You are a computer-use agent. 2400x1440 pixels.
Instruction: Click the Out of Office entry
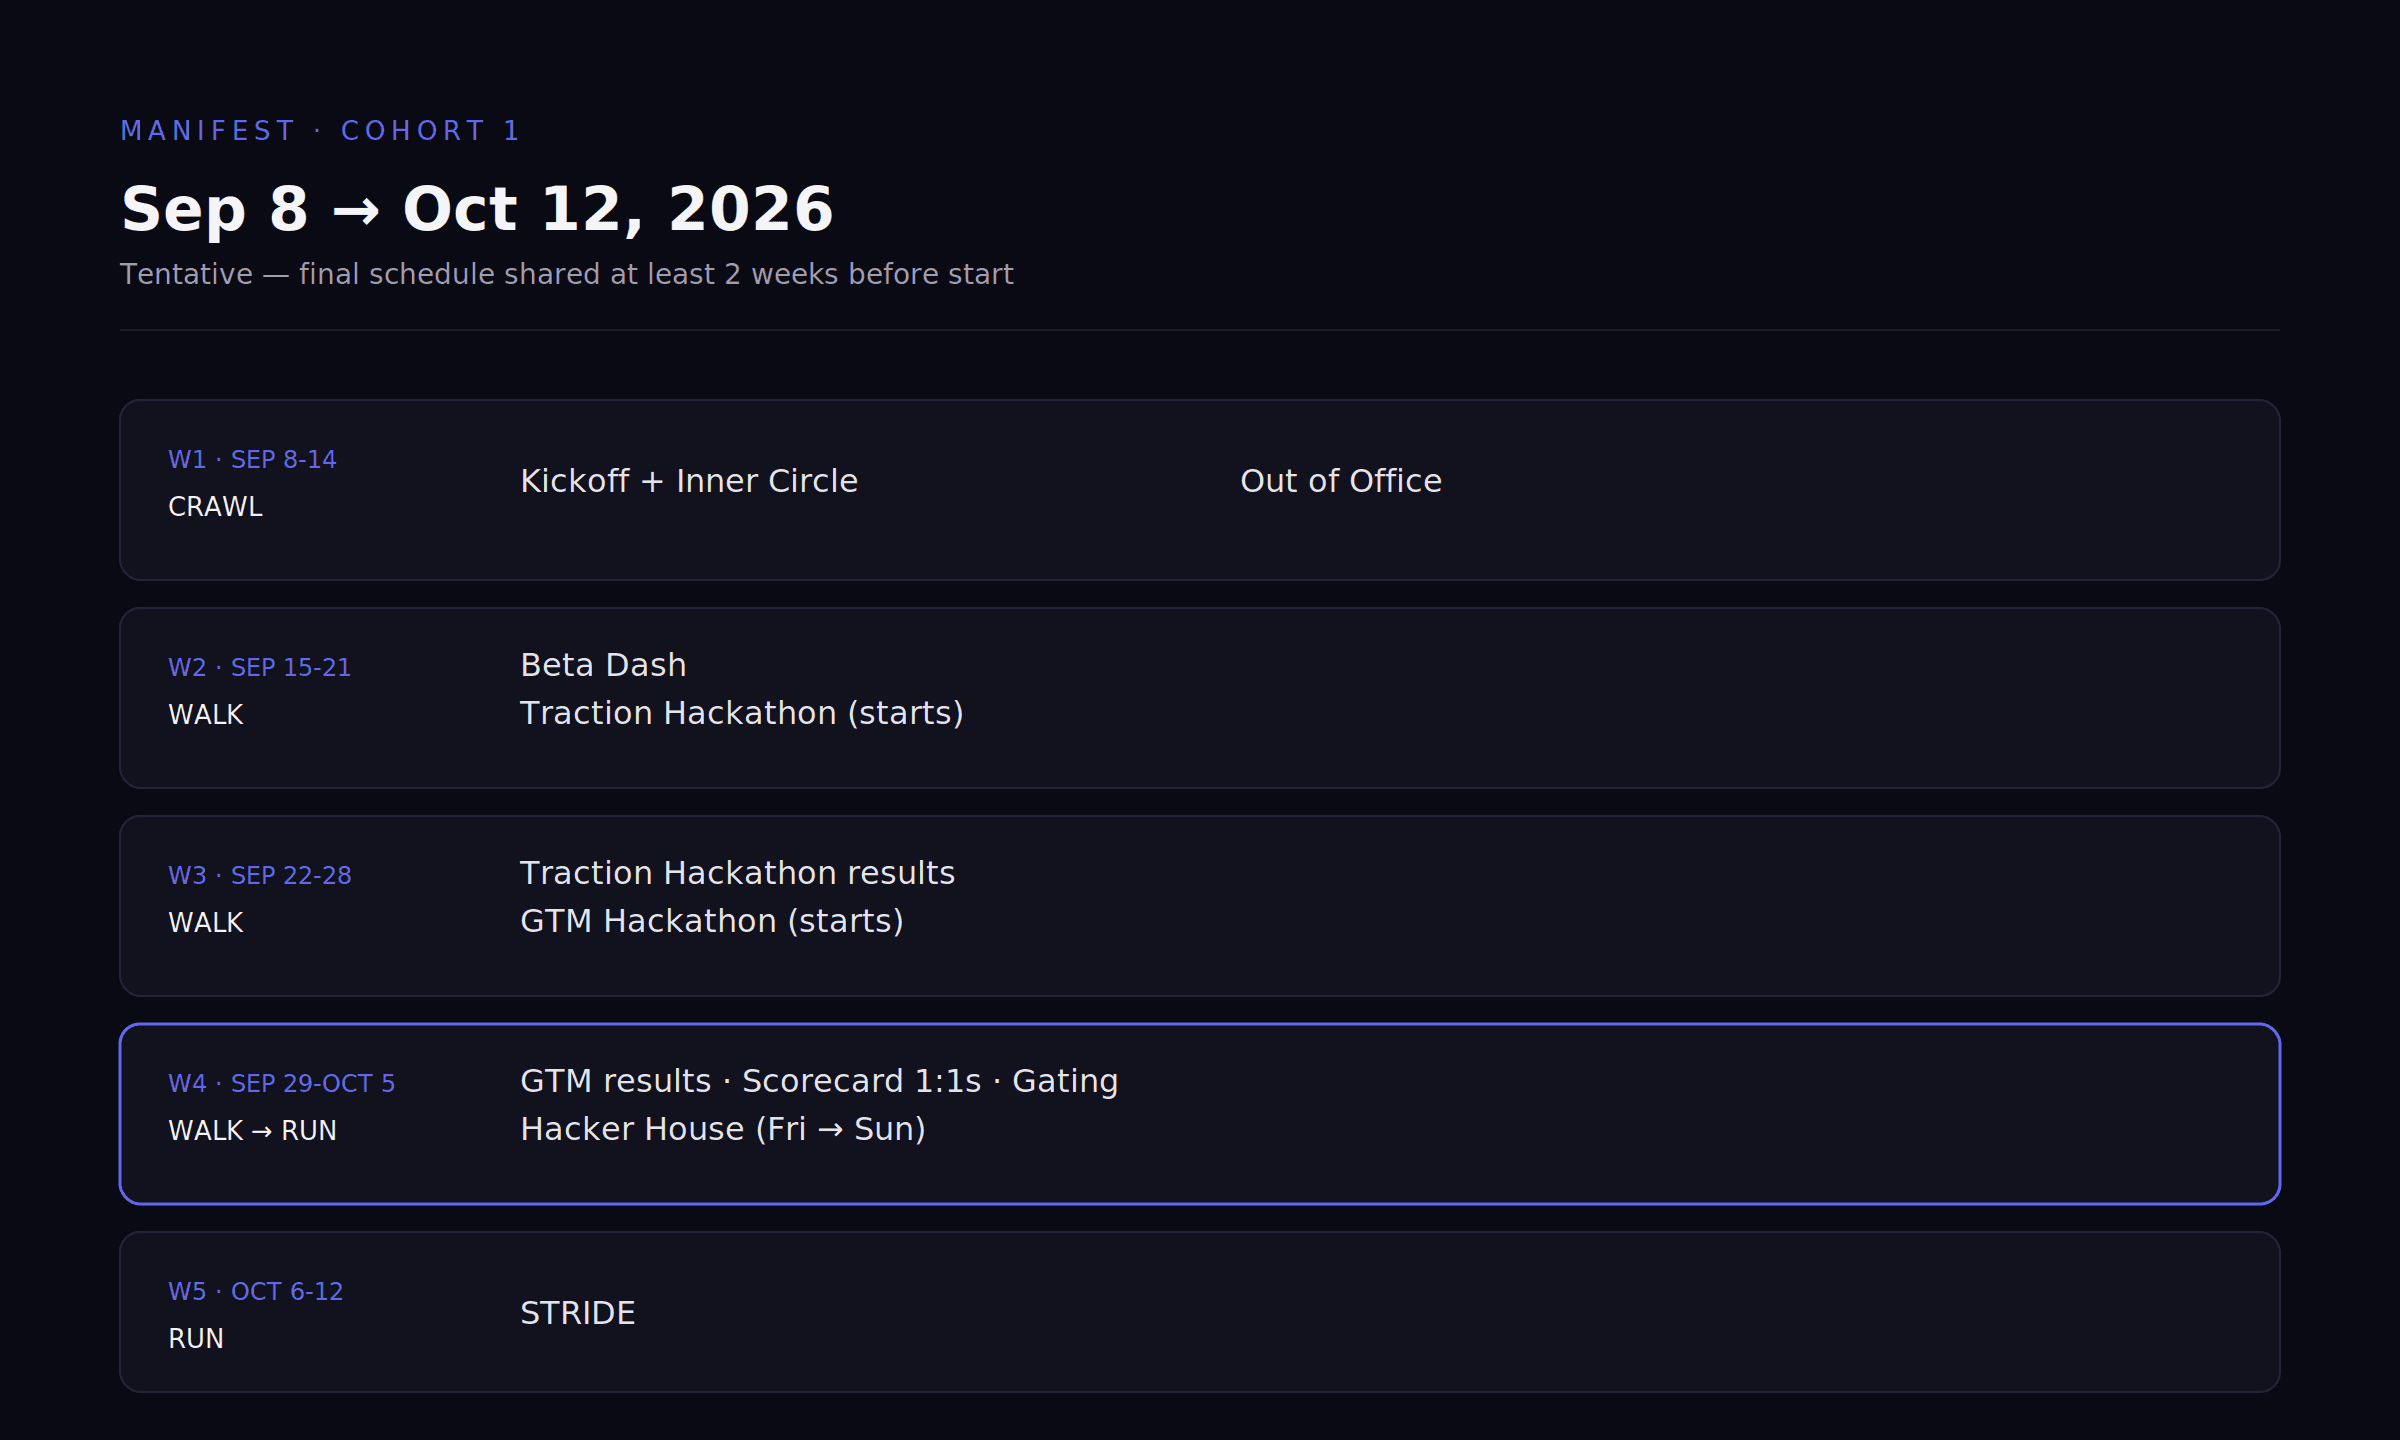click(x=1341, y=481)
